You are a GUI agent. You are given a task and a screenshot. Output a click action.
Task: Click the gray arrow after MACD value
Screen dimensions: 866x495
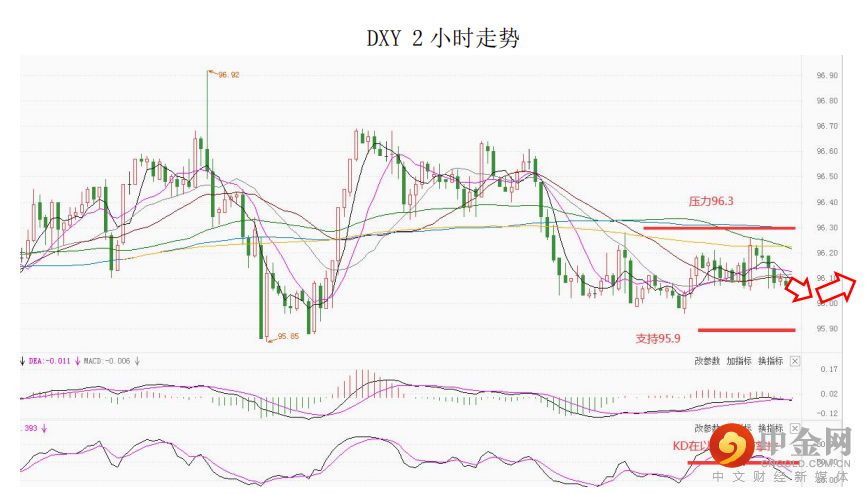pyautogui.click(x=137, y=361)
